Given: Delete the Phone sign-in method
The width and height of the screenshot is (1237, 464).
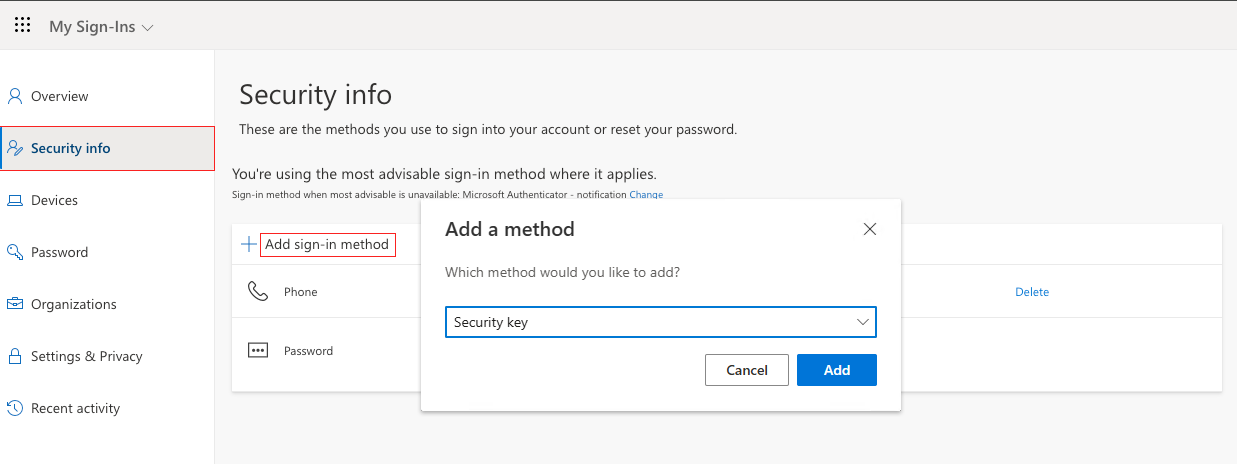Looking at the screenshot, I should [1032, 292].
